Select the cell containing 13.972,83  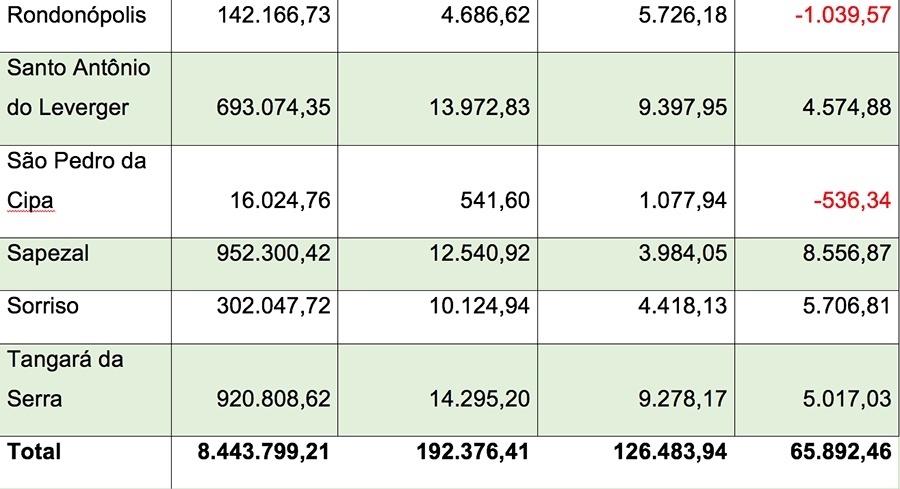437,99
